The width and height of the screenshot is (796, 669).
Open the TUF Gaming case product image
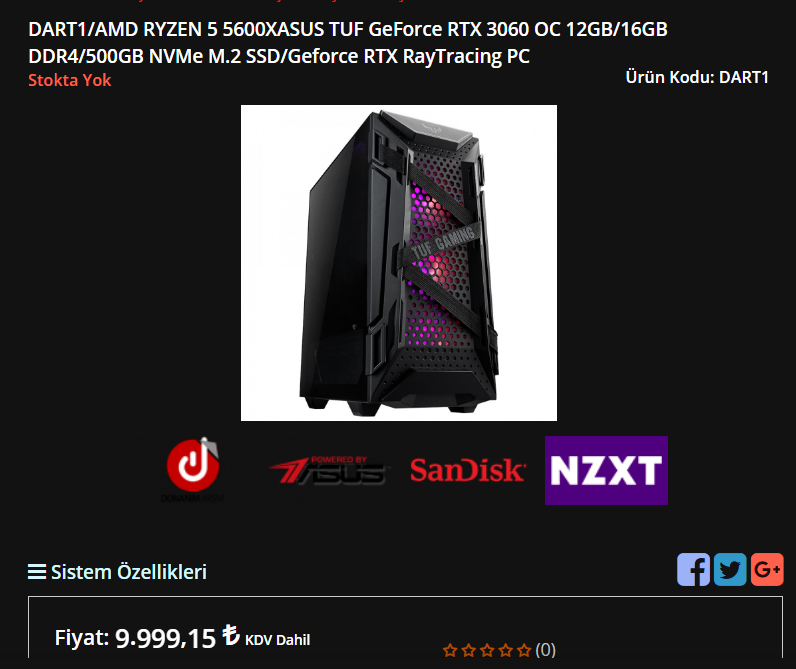click(x=399, y=263)
